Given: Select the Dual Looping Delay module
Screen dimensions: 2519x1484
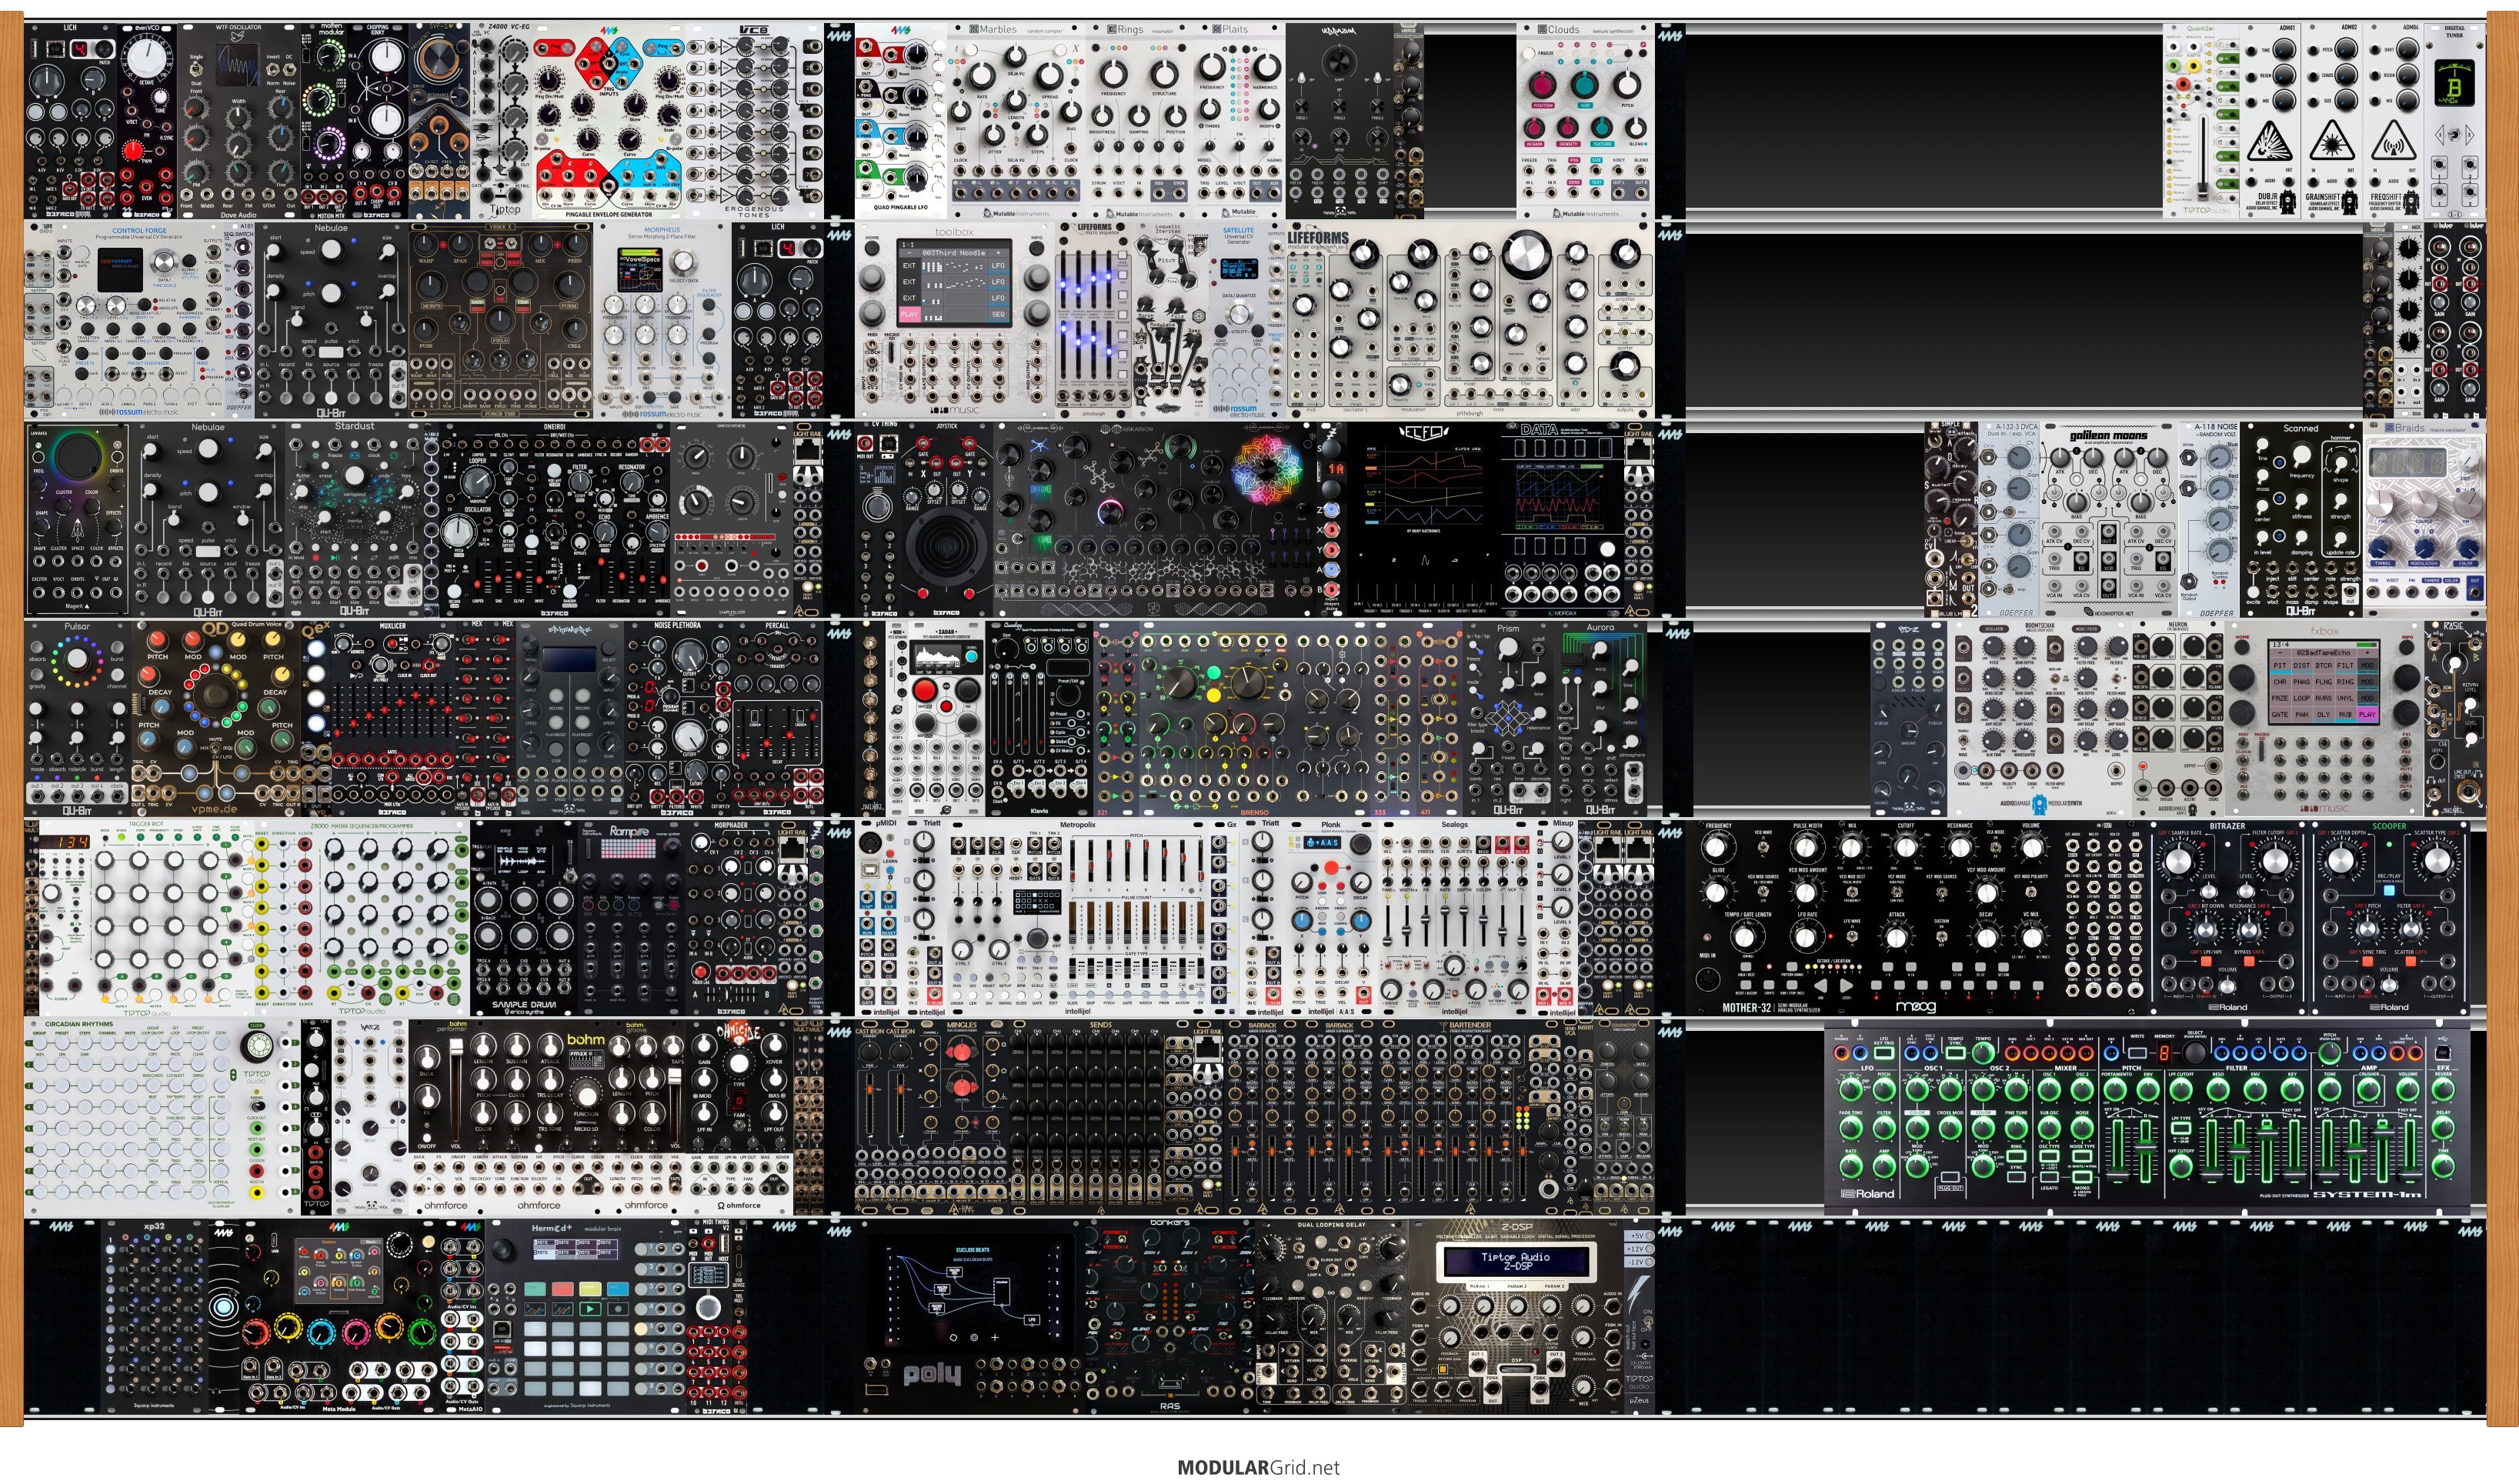Looking at the screenshot, I should 1331,1316.
